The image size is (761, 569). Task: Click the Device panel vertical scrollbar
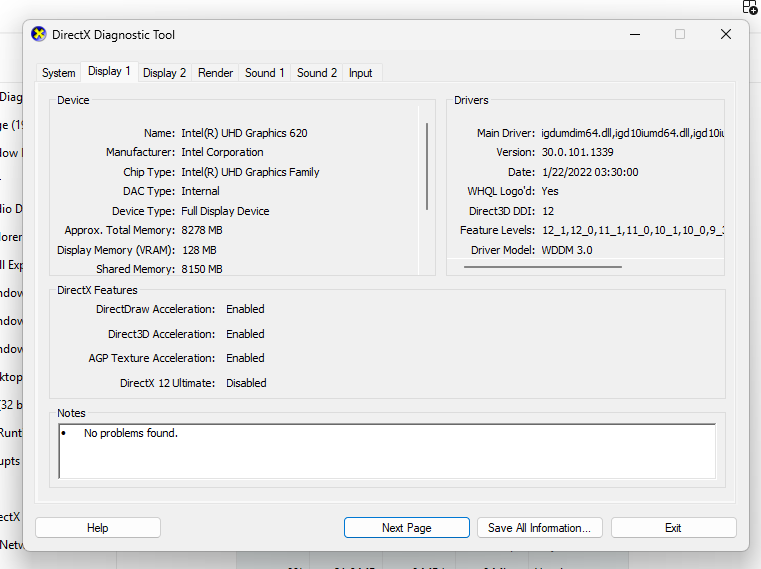427,165
